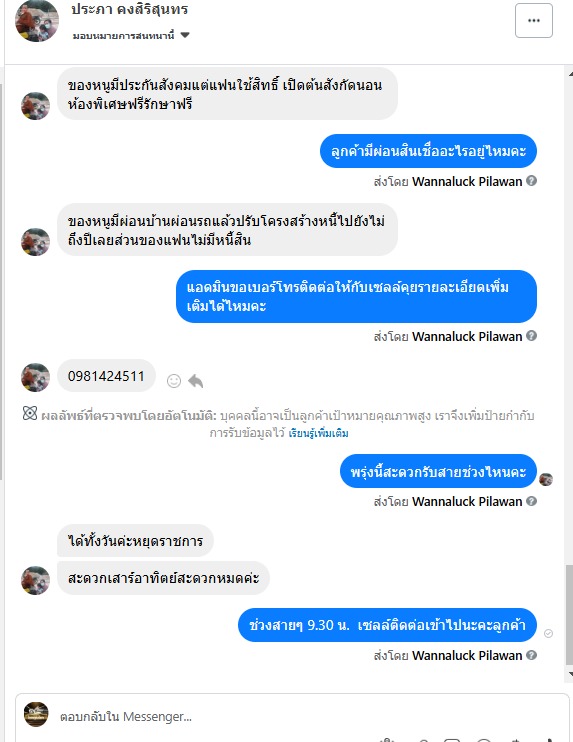573x742 pixels.
Task: Click the page avatar beside the reply box
Action: tap(36, 714)
